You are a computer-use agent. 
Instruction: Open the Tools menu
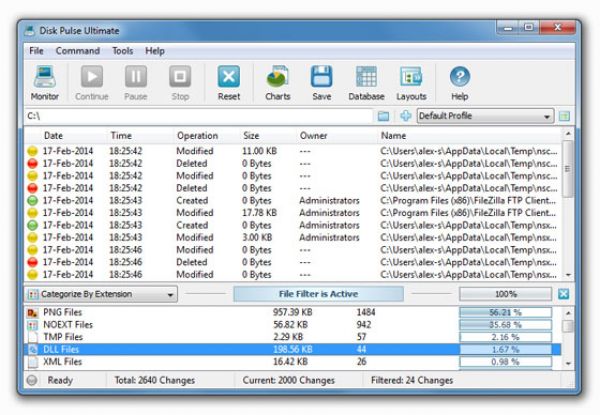pos(122,50)
